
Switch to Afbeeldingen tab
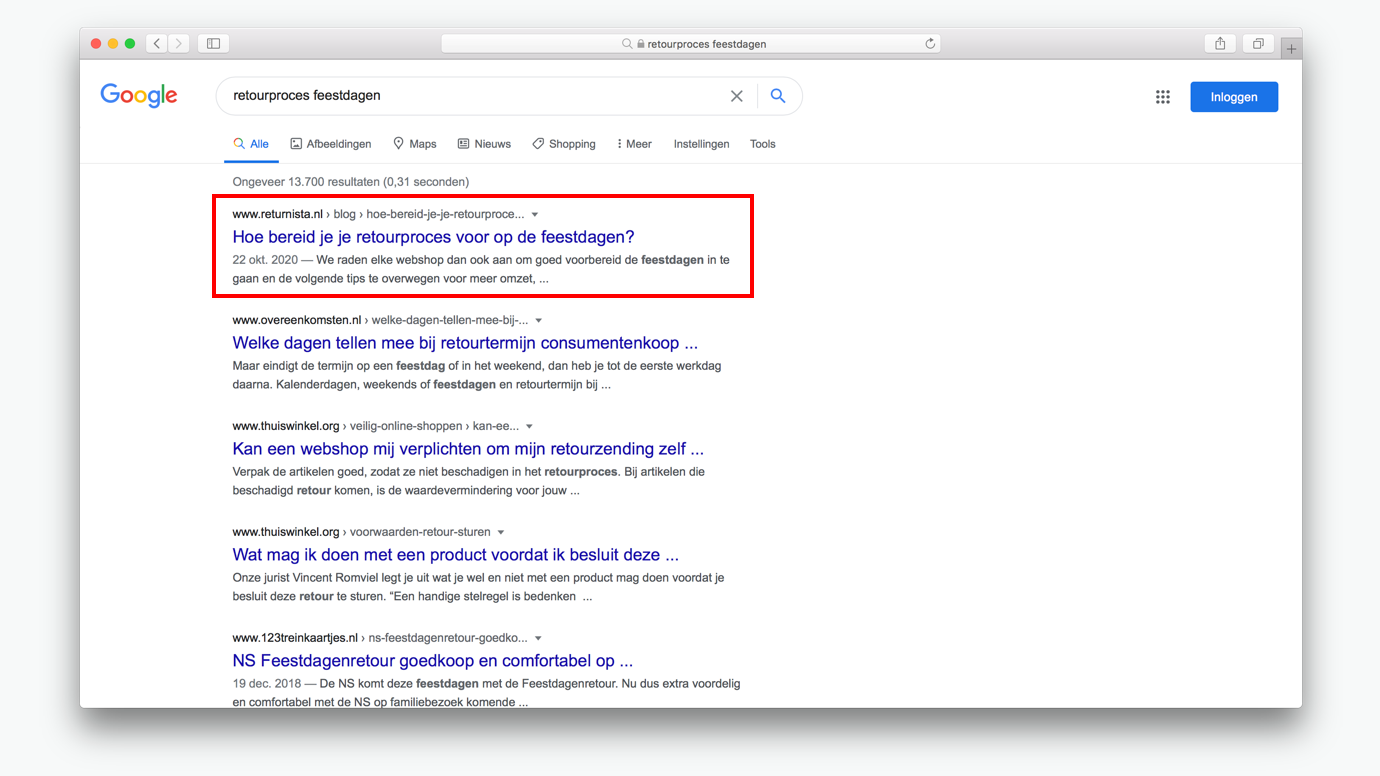(331, 144)
